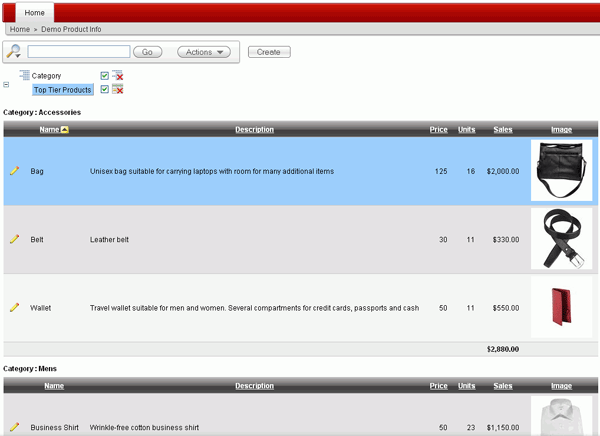The width and height of the screenshot is (600, 436).
Task: Select the Wallet name cell
Action: (x=41, y=308)
